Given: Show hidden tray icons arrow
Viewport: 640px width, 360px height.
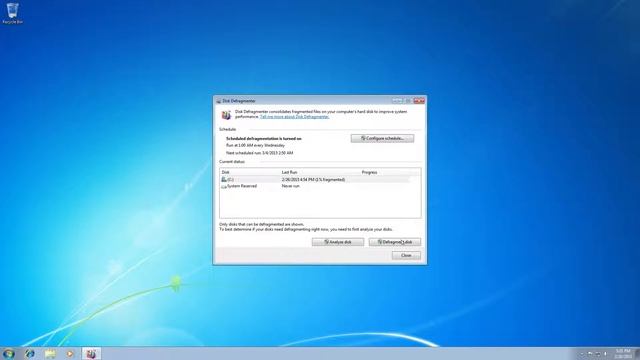Looking at the screenshot, I should pos(582,353).
